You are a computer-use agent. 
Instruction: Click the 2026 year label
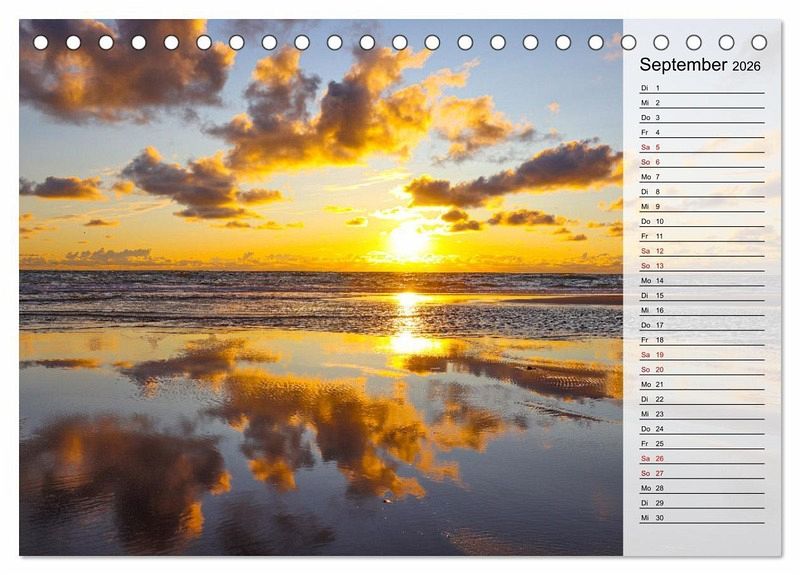pyautogui.click(x=746, y=67)
